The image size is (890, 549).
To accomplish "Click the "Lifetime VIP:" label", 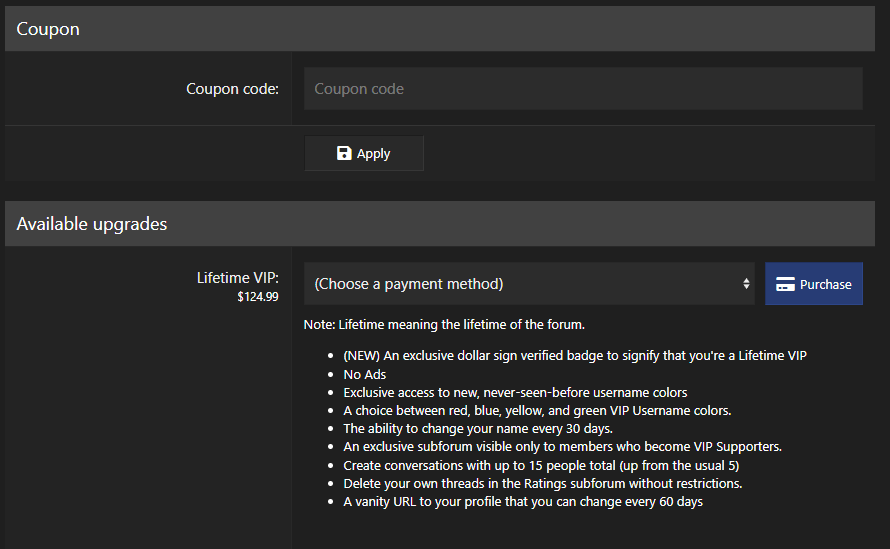I will [x=237, y=277].
